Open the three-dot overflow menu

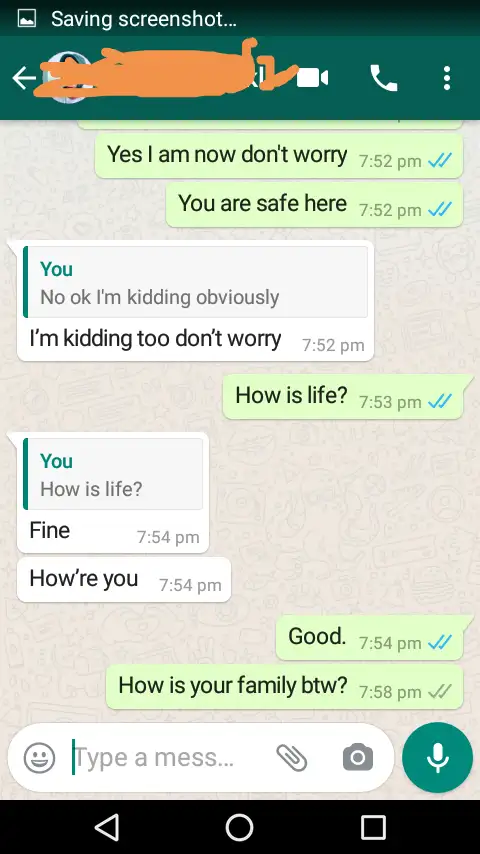pyautogui.click(x=447, y=78)
